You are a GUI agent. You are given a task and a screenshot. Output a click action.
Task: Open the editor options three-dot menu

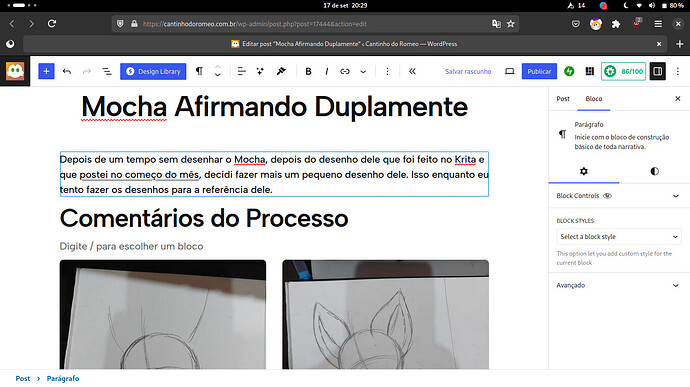click(x=678, y=71)
